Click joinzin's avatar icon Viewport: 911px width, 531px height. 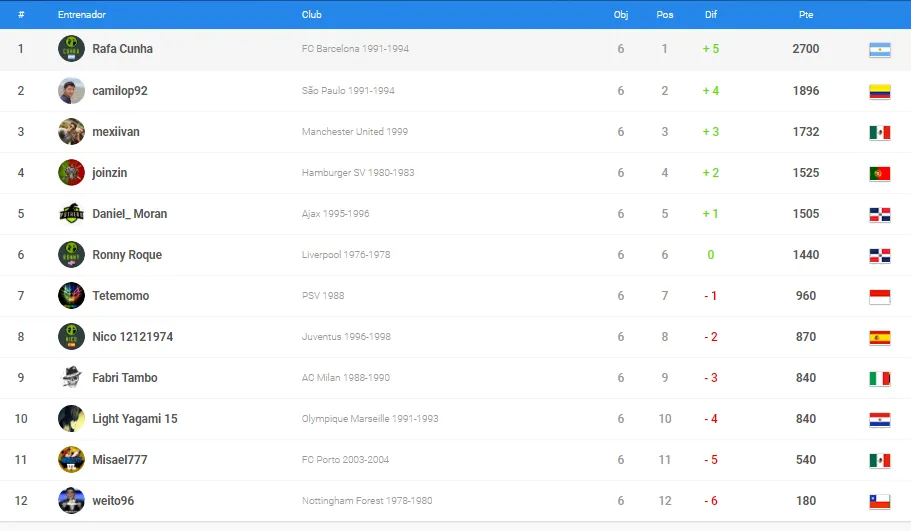(x=71, y=173)
